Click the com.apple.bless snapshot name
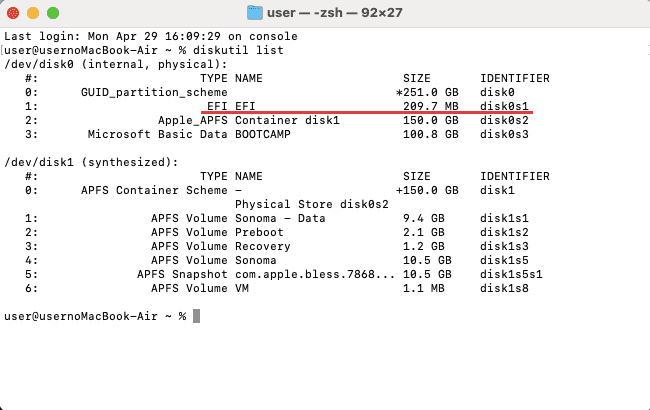This screenshot has height=410, width=650. pyautogui.click(x=315, y=274)
